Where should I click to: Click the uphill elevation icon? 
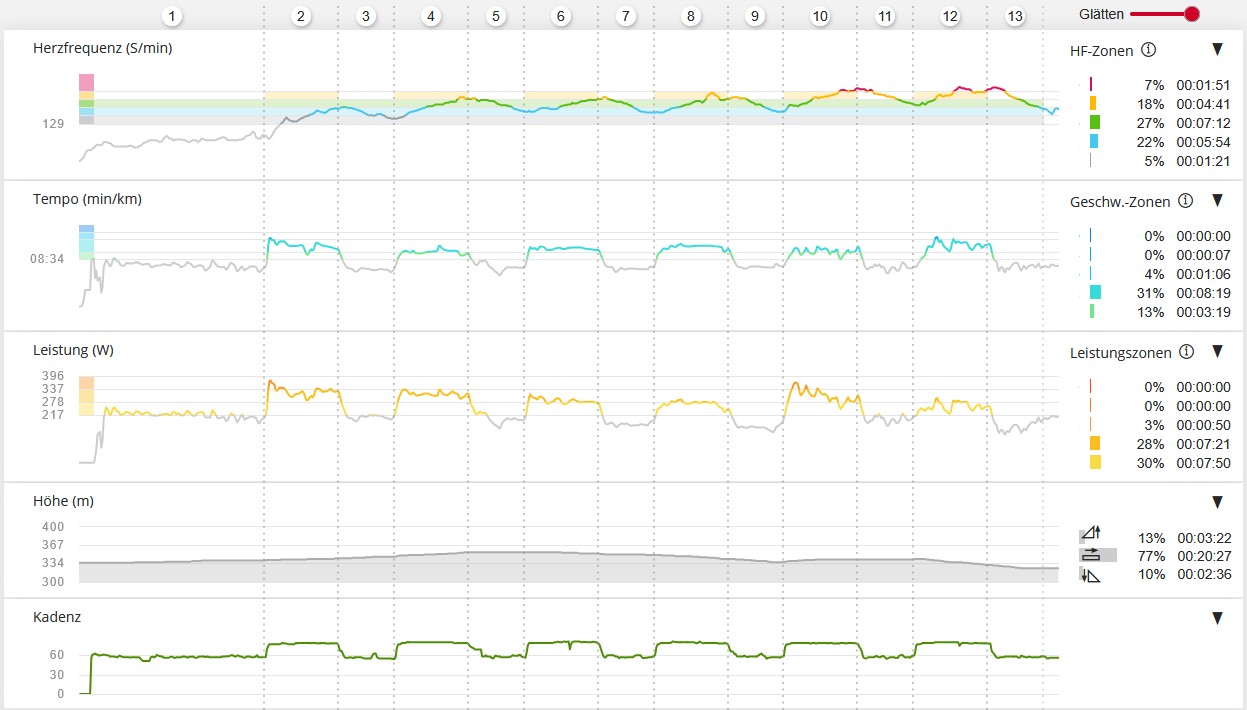[x=1090, y=536]
